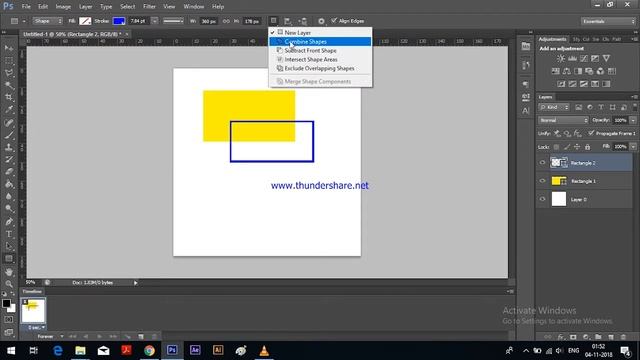Choose Intersect Shape Areas
The height and width of the screenshot is (360, 640).
[x=320, y=60]
